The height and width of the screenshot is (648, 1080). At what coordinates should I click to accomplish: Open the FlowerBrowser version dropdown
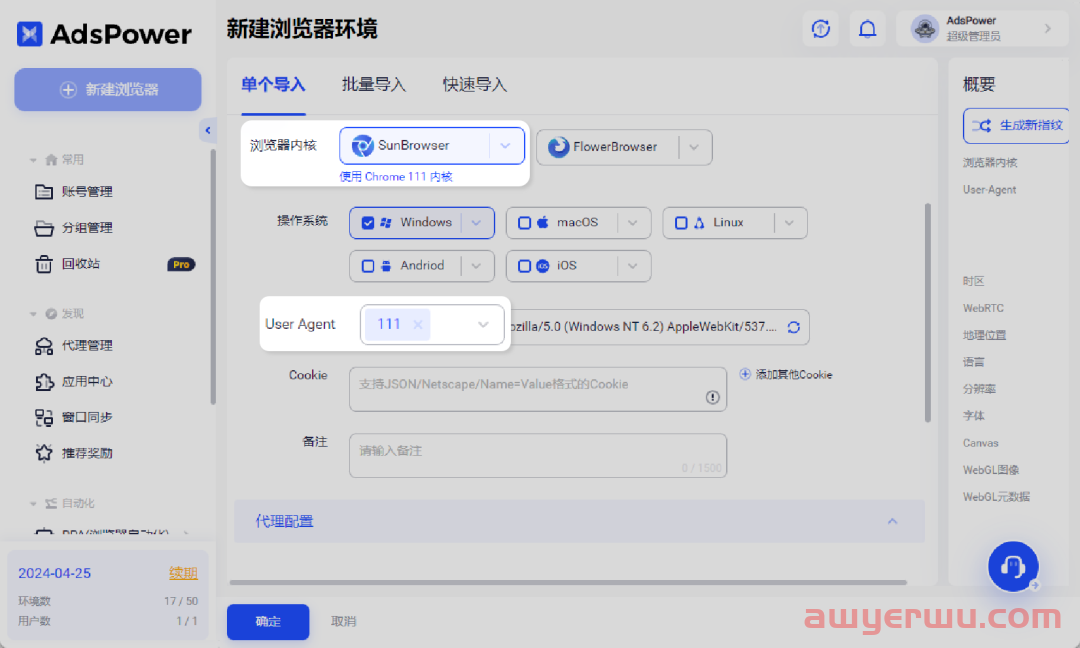click(694, 147)
